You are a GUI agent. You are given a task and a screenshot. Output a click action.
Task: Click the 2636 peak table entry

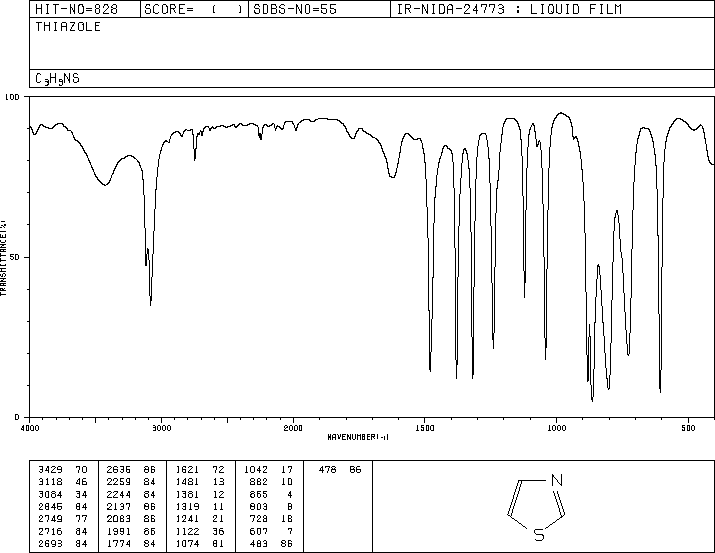tap(131, 470)
